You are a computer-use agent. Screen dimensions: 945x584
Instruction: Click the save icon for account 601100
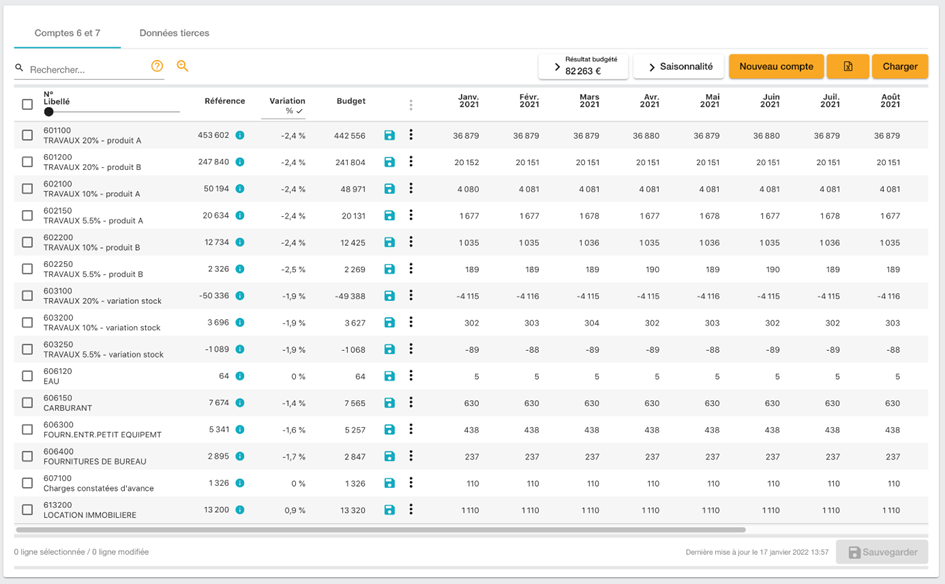(x=389, y=135)
